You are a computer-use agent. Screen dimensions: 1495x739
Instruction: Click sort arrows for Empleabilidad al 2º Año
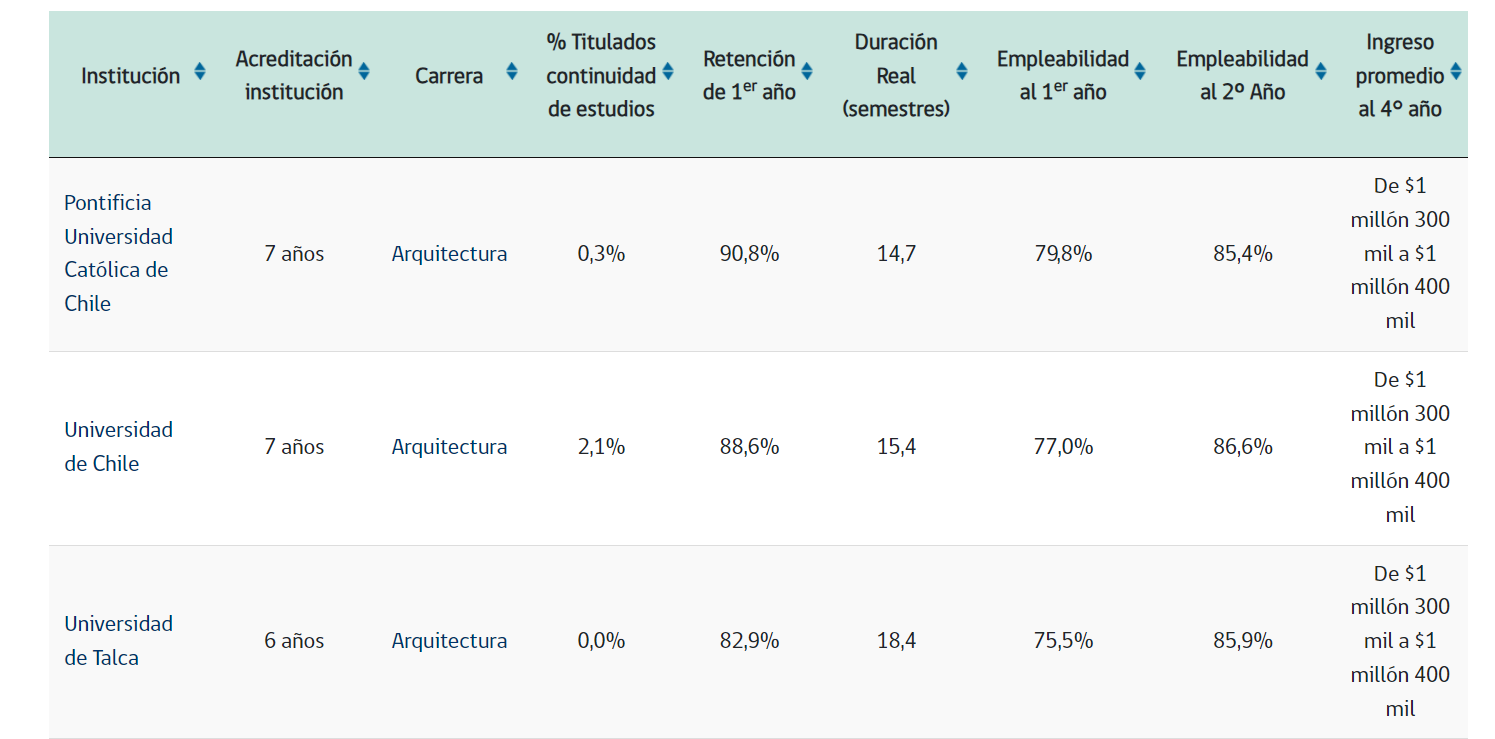(x=1321, y=71)
